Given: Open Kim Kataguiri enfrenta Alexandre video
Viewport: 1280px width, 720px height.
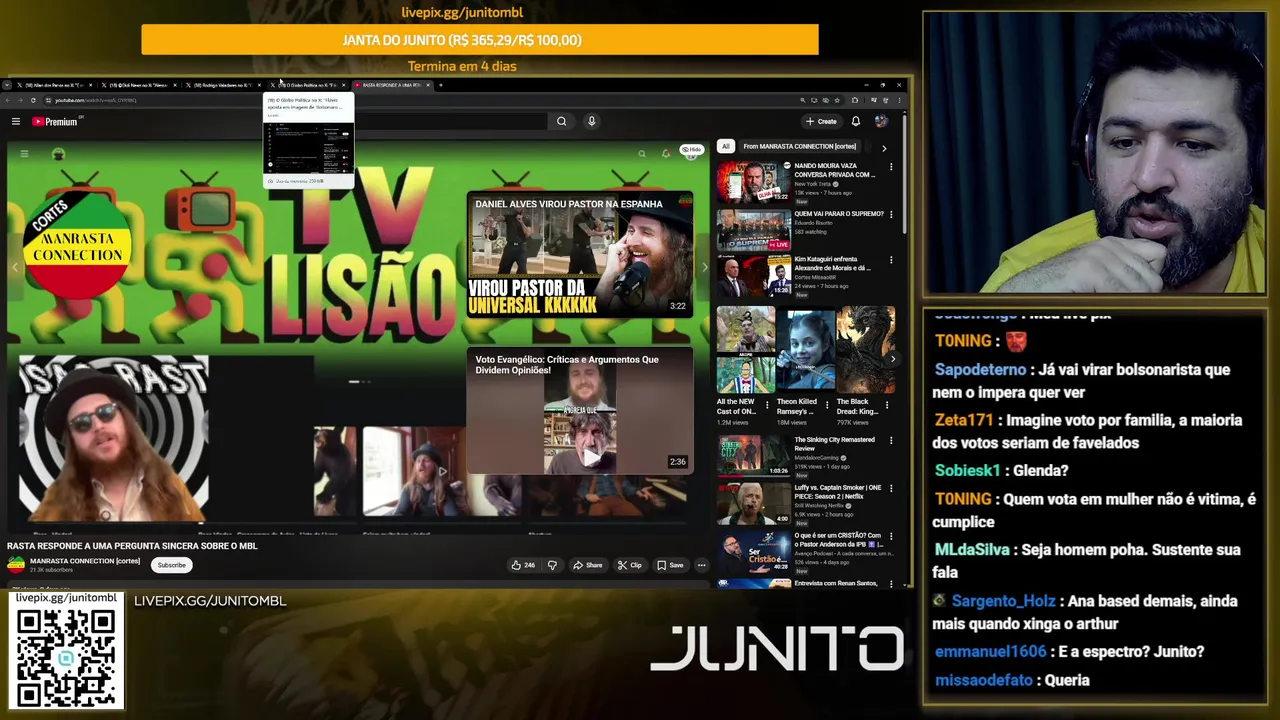Looking at the screenshot, I should (x=805, y=276).
